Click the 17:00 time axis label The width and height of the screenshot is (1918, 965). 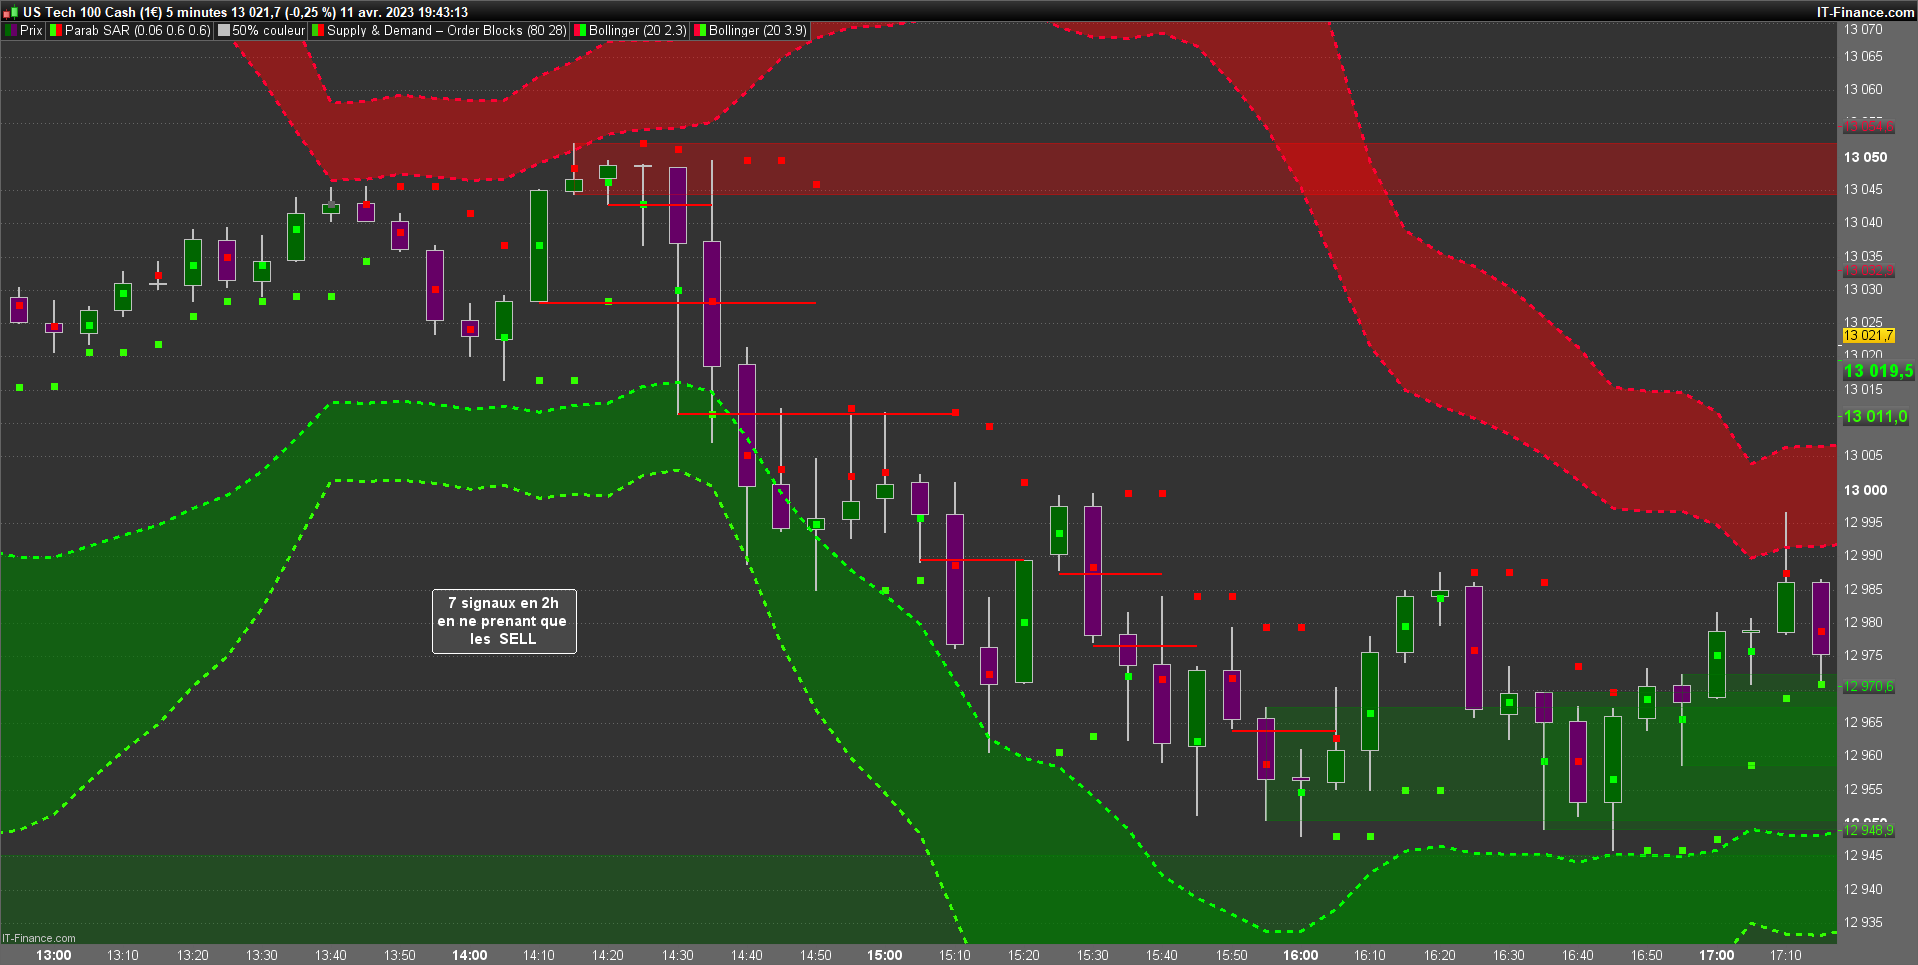[x=1717, y=955]
